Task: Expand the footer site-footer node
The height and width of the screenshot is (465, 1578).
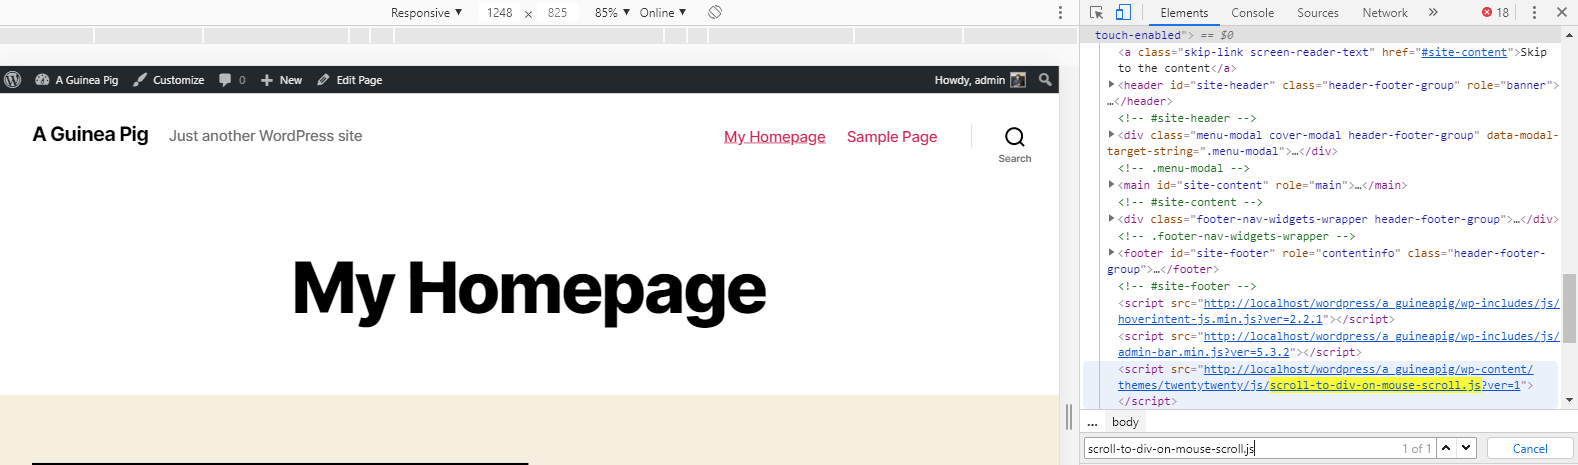Action: click(x=1111, y=253)
